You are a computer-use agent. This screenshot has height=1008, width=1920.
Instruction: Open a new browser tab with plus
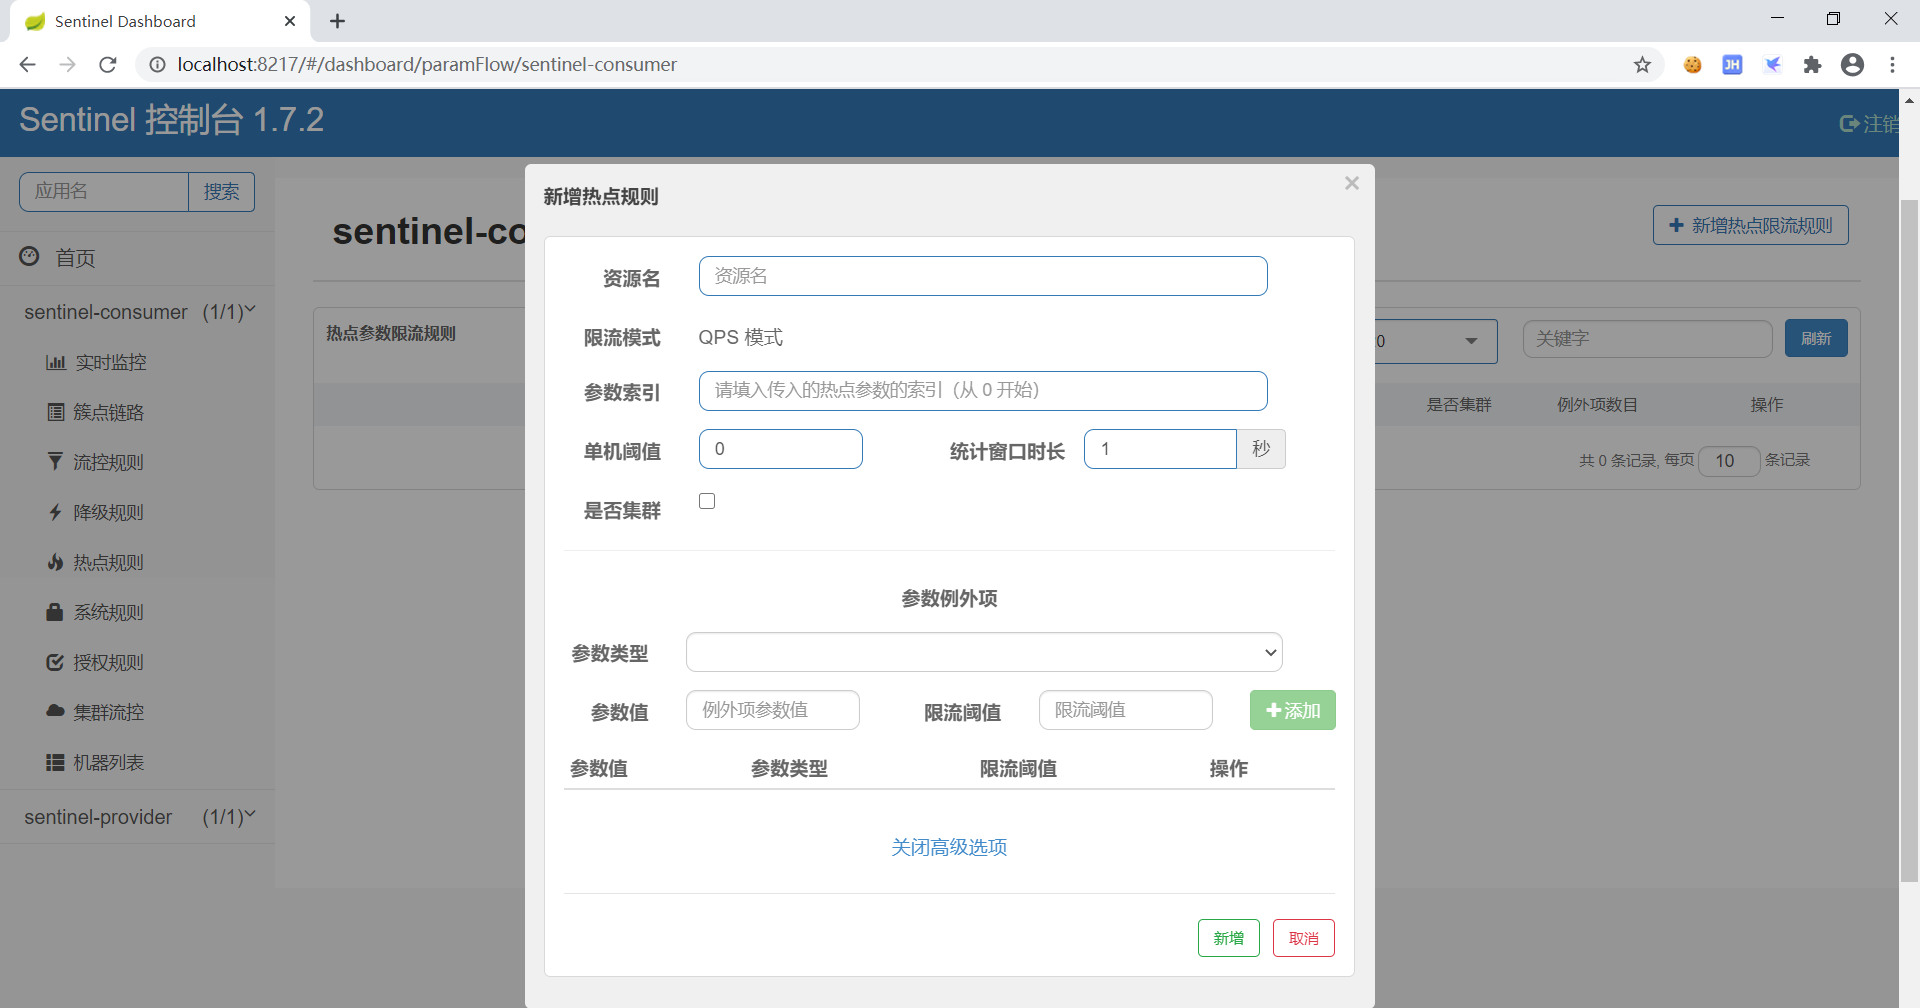pyautogui.click(x=337, y=21)
